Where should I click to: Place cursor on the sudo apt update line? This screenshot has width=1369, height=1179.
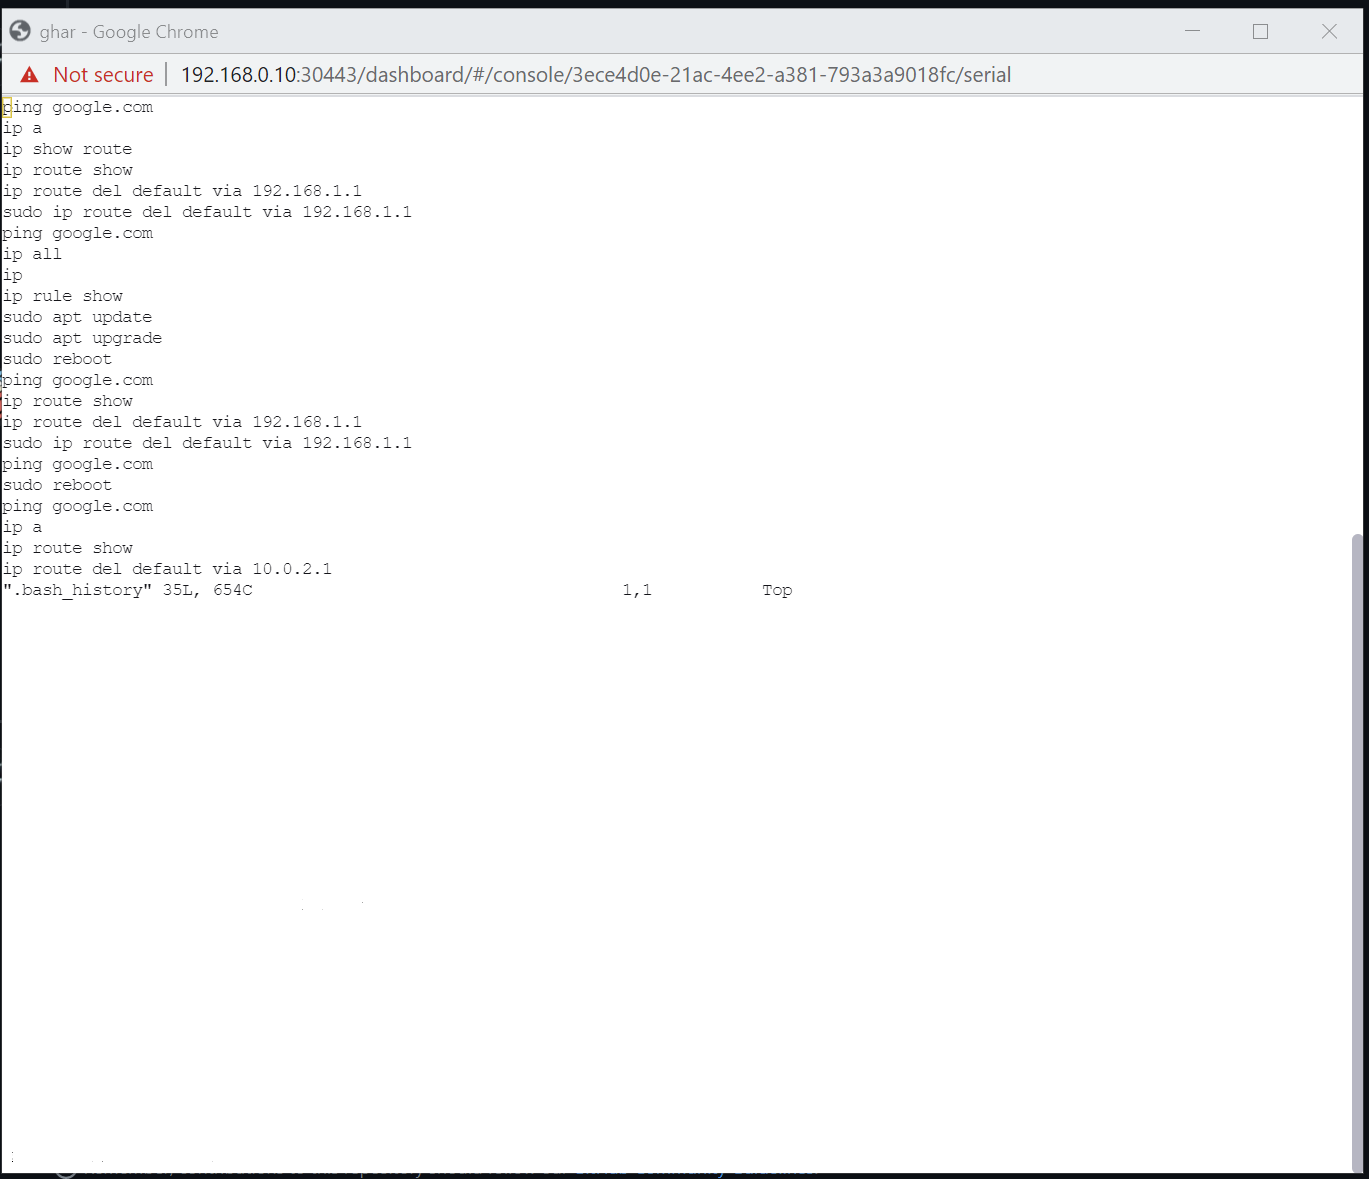pos(78,316)
